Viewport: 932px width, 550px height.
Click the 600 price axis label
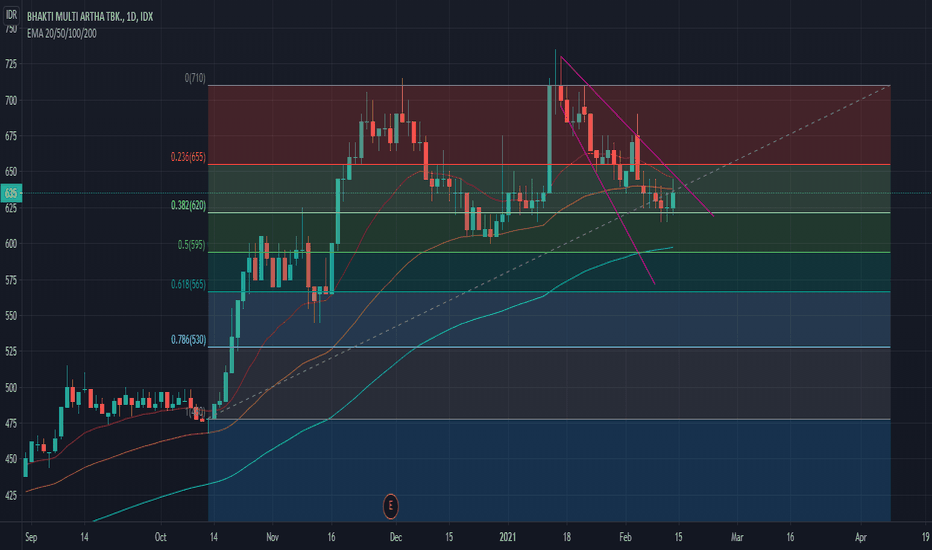point(11,244)
